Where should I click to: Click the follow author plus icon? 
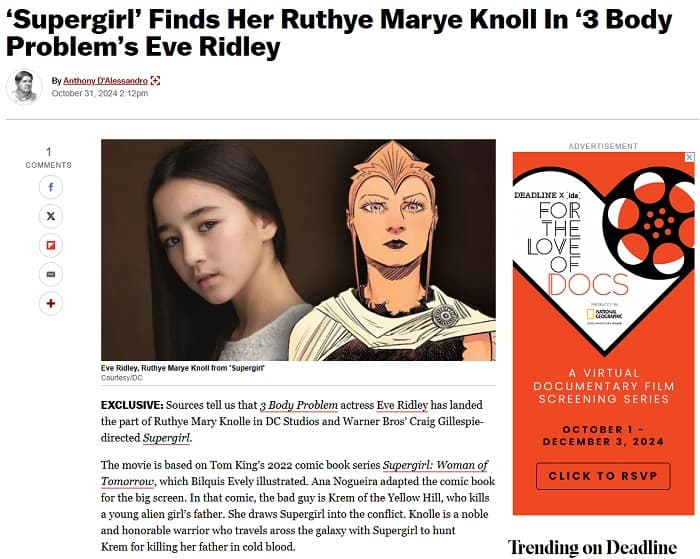[x=155, y=81]
